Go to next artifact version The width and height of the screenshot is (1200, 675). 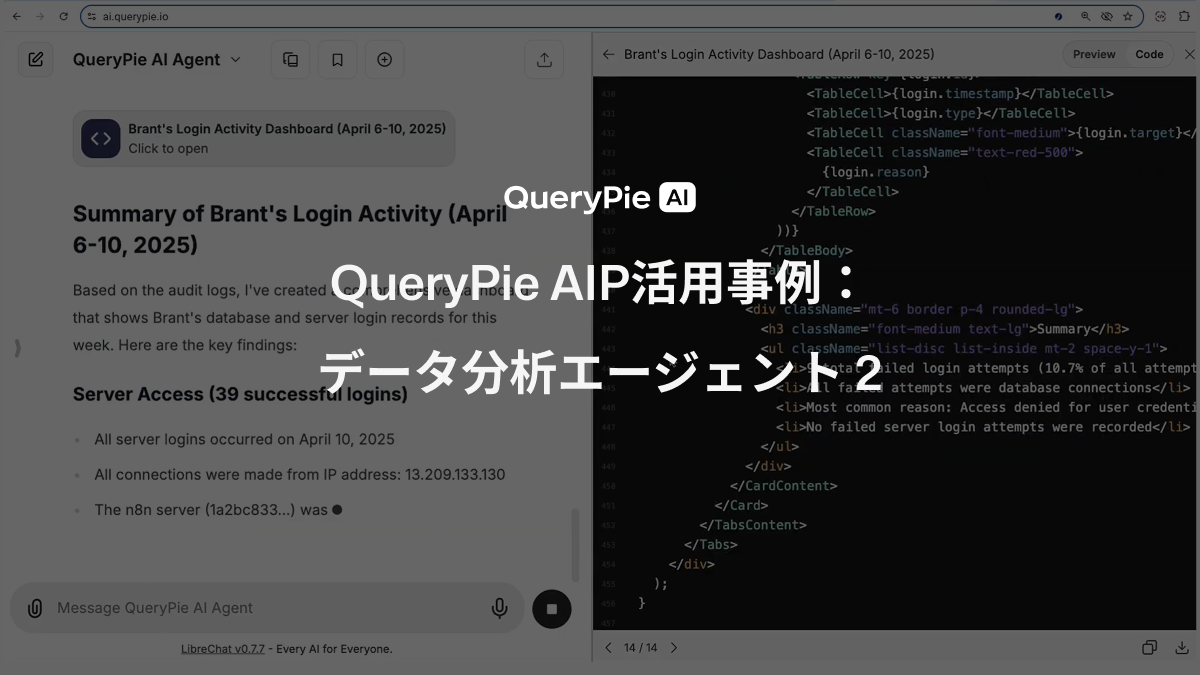[x=673, y=648]
